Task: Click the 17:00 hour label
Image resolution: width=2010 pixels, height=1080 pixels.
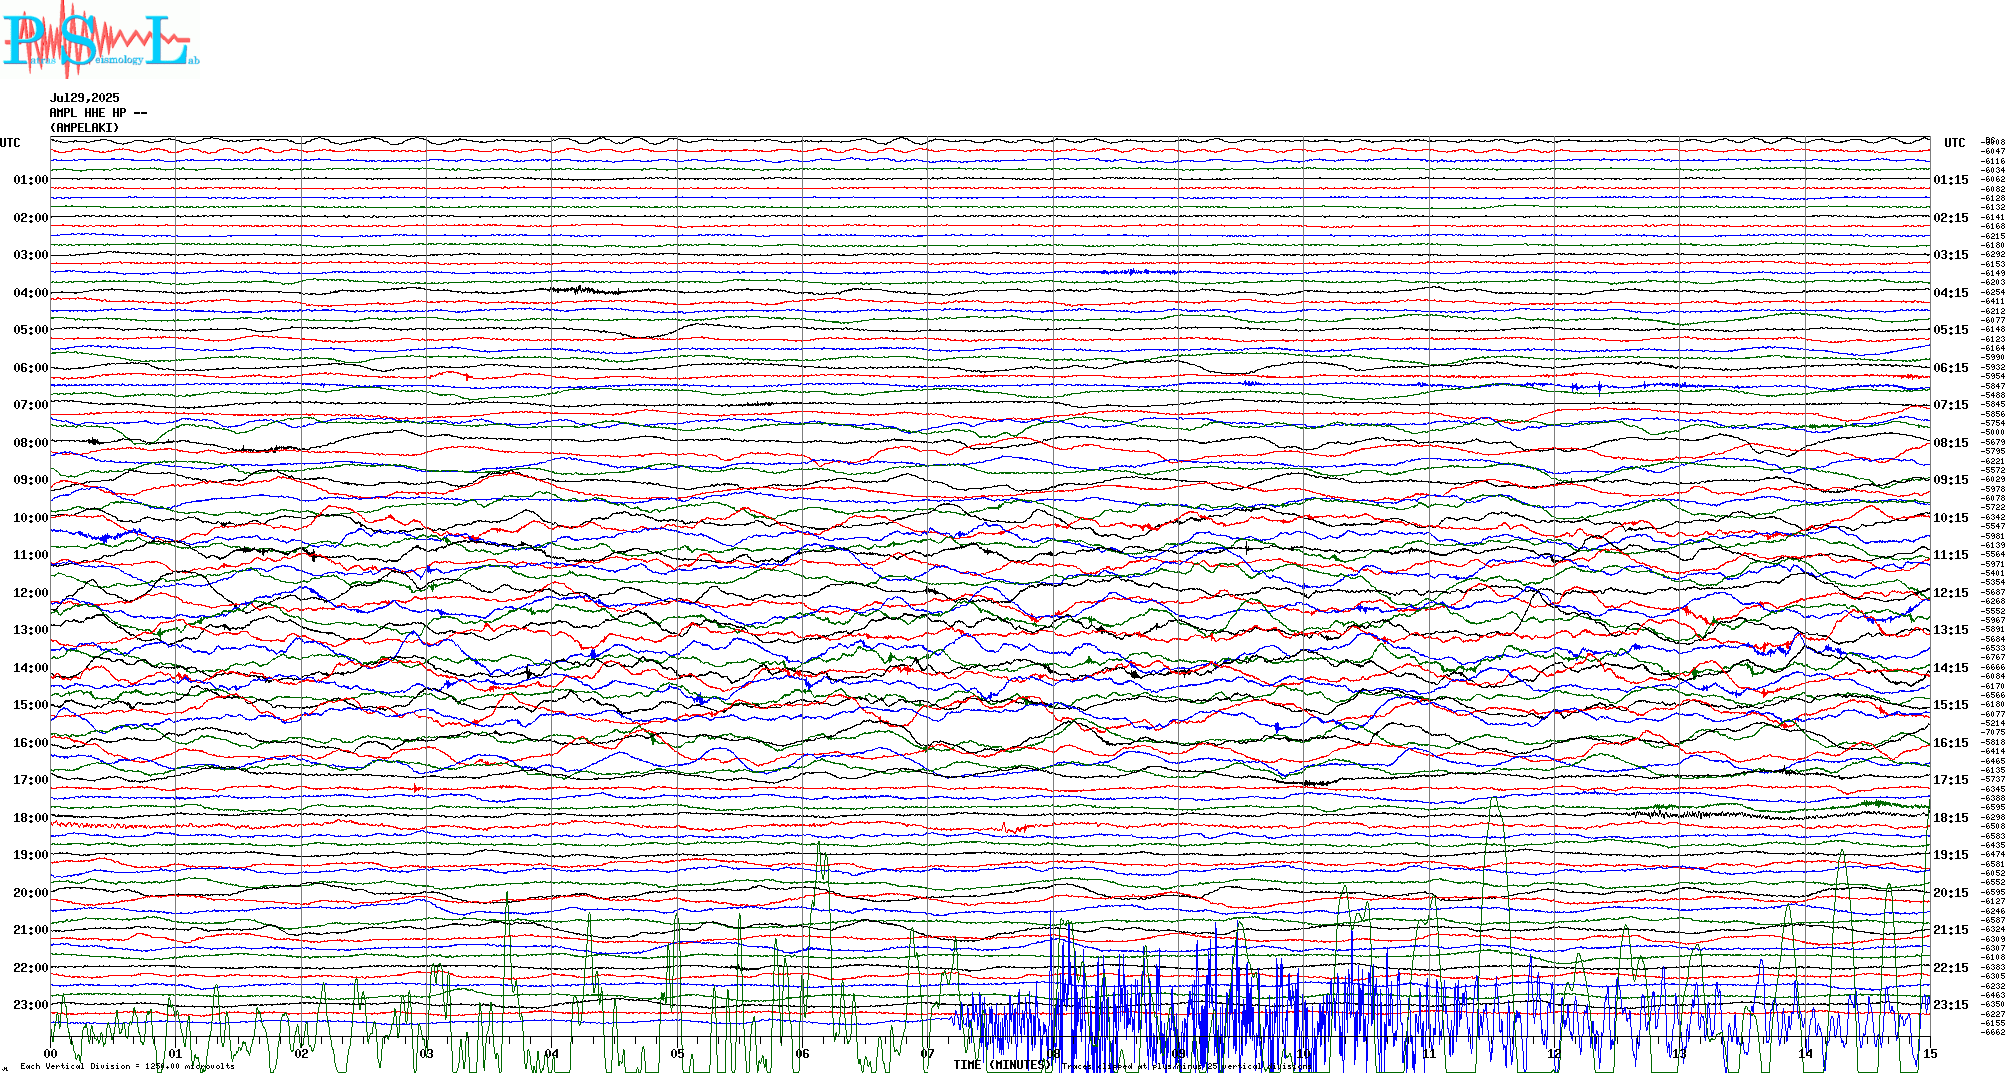Action: (31, 780)
